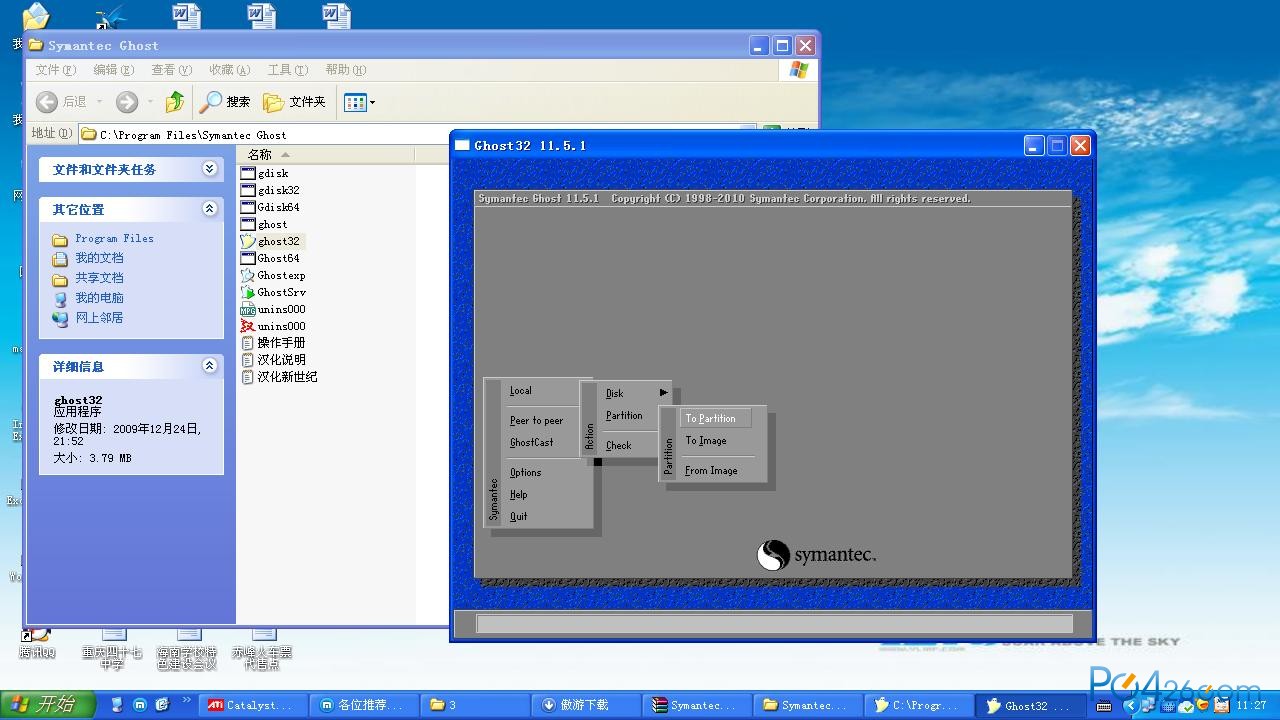The image size is (1280, 720).
Task: Select the Gdisk64 file
Action: [x=270, y=207]
